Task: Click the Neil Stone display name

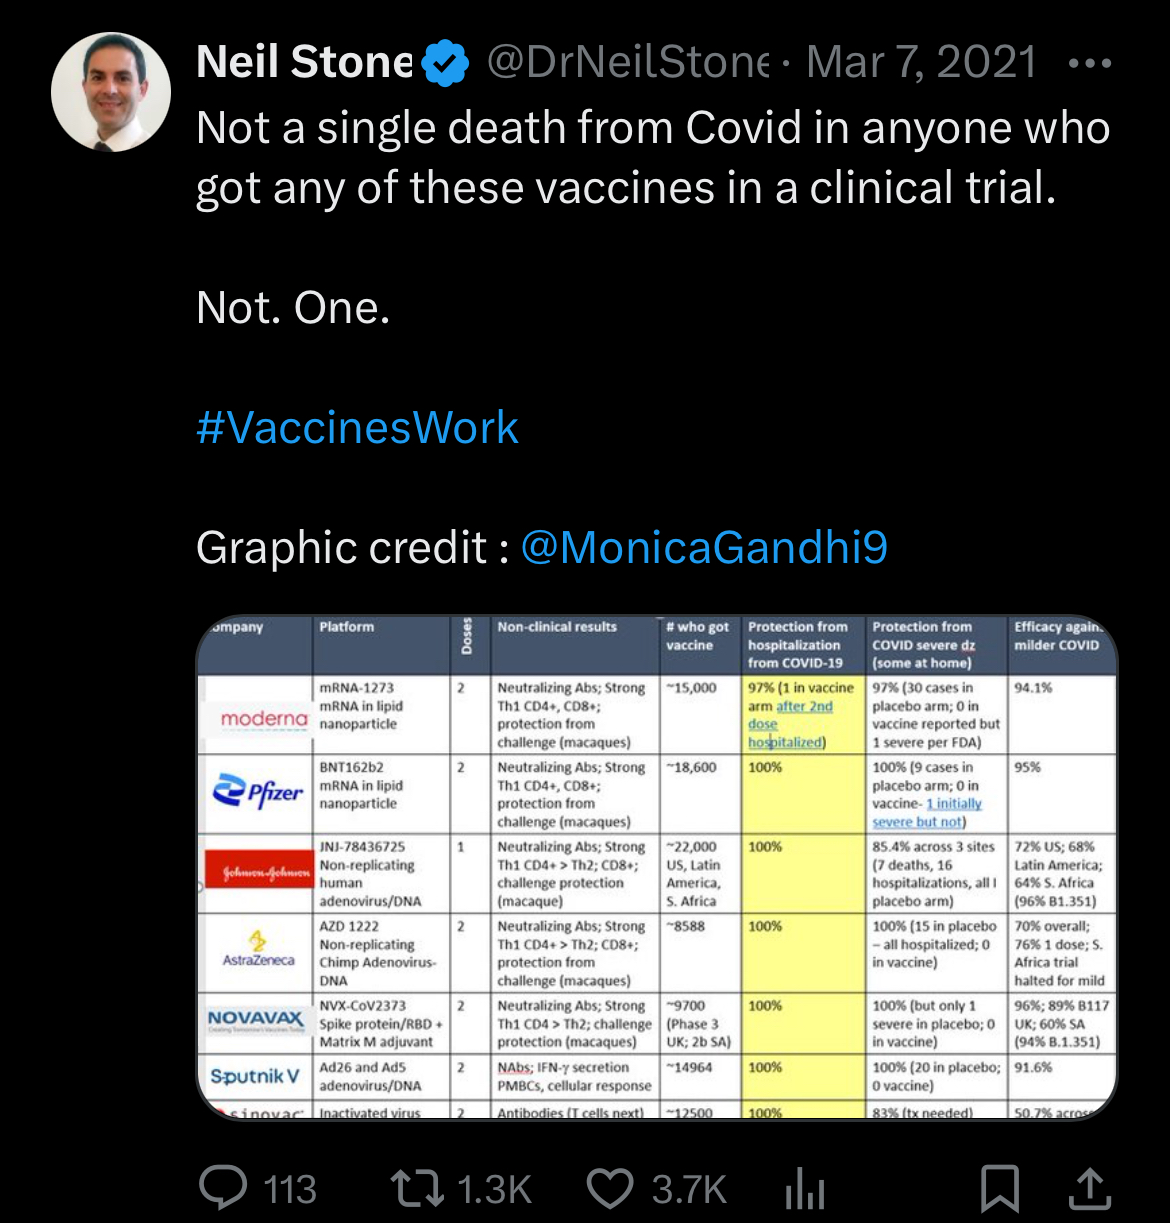Action: click(x=304, y=62)
